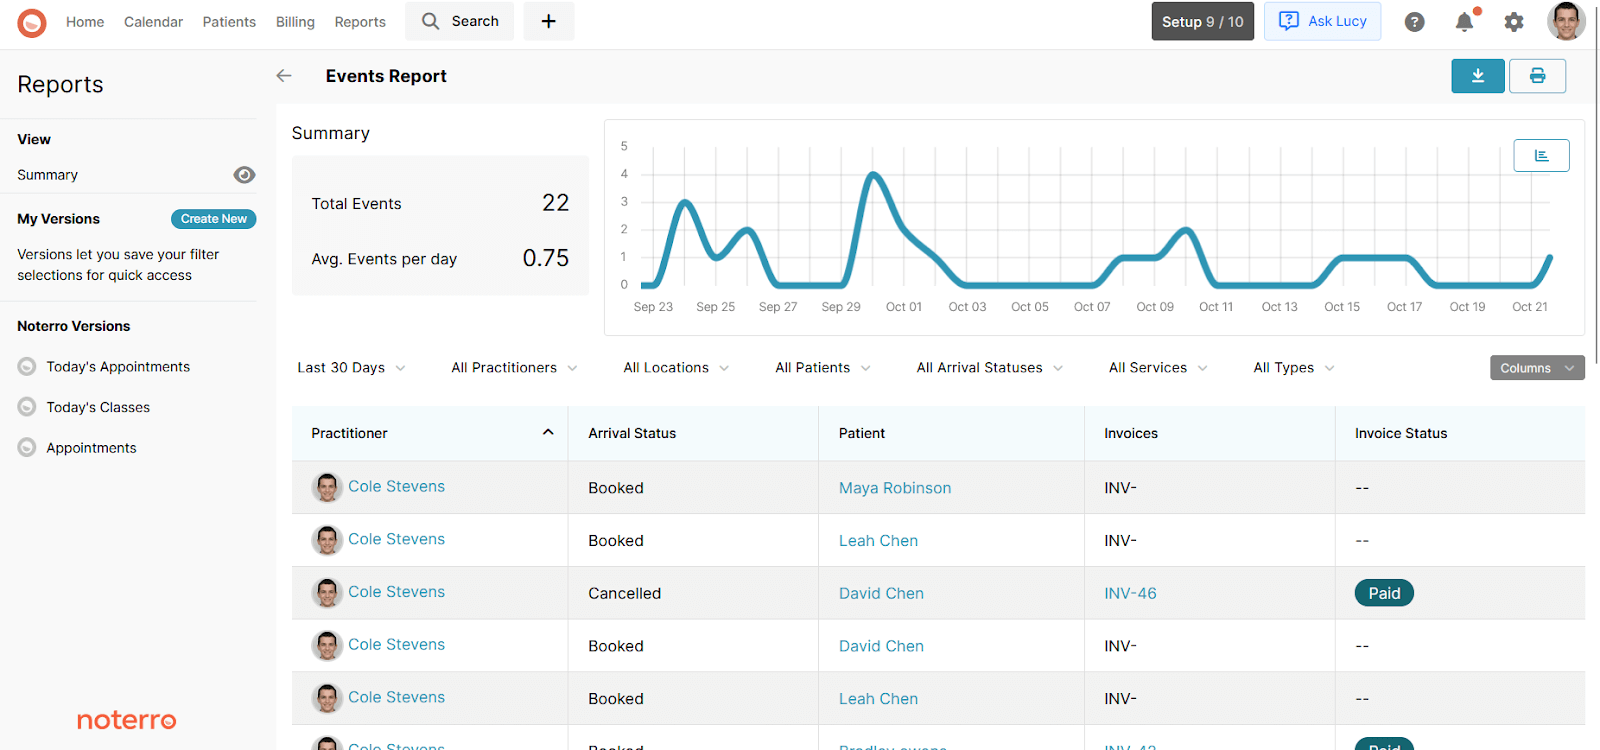1600x750 pixels.
Task: Open All Arrival Statuses filter
Action: point(990,368)
